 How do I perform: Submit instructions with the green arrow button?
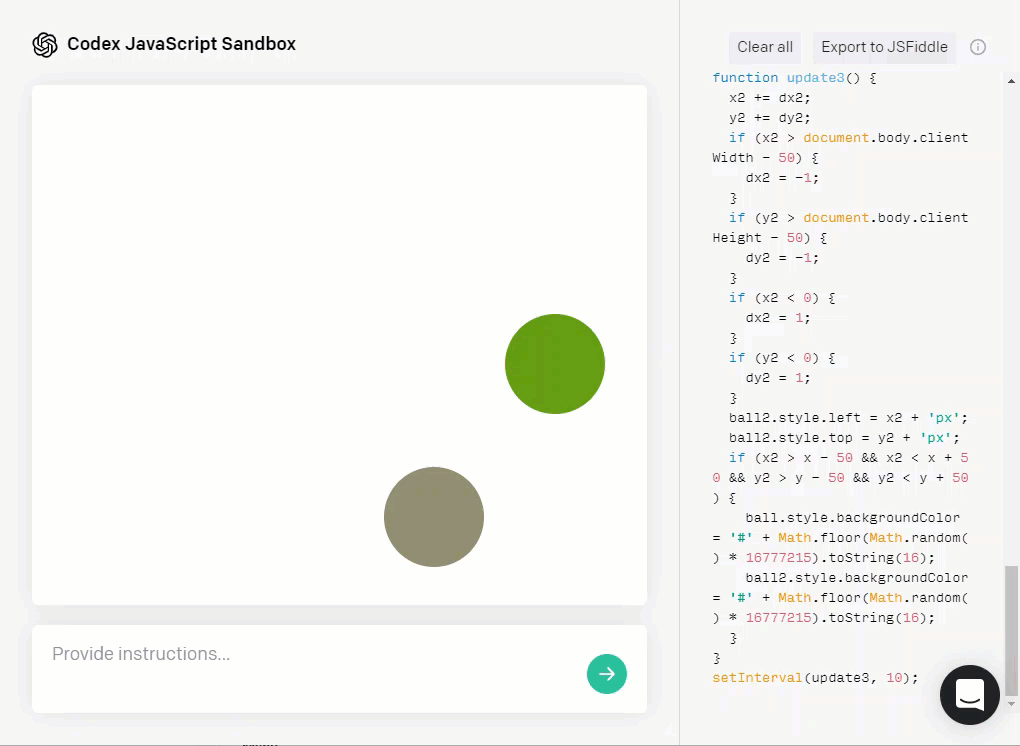606,674
